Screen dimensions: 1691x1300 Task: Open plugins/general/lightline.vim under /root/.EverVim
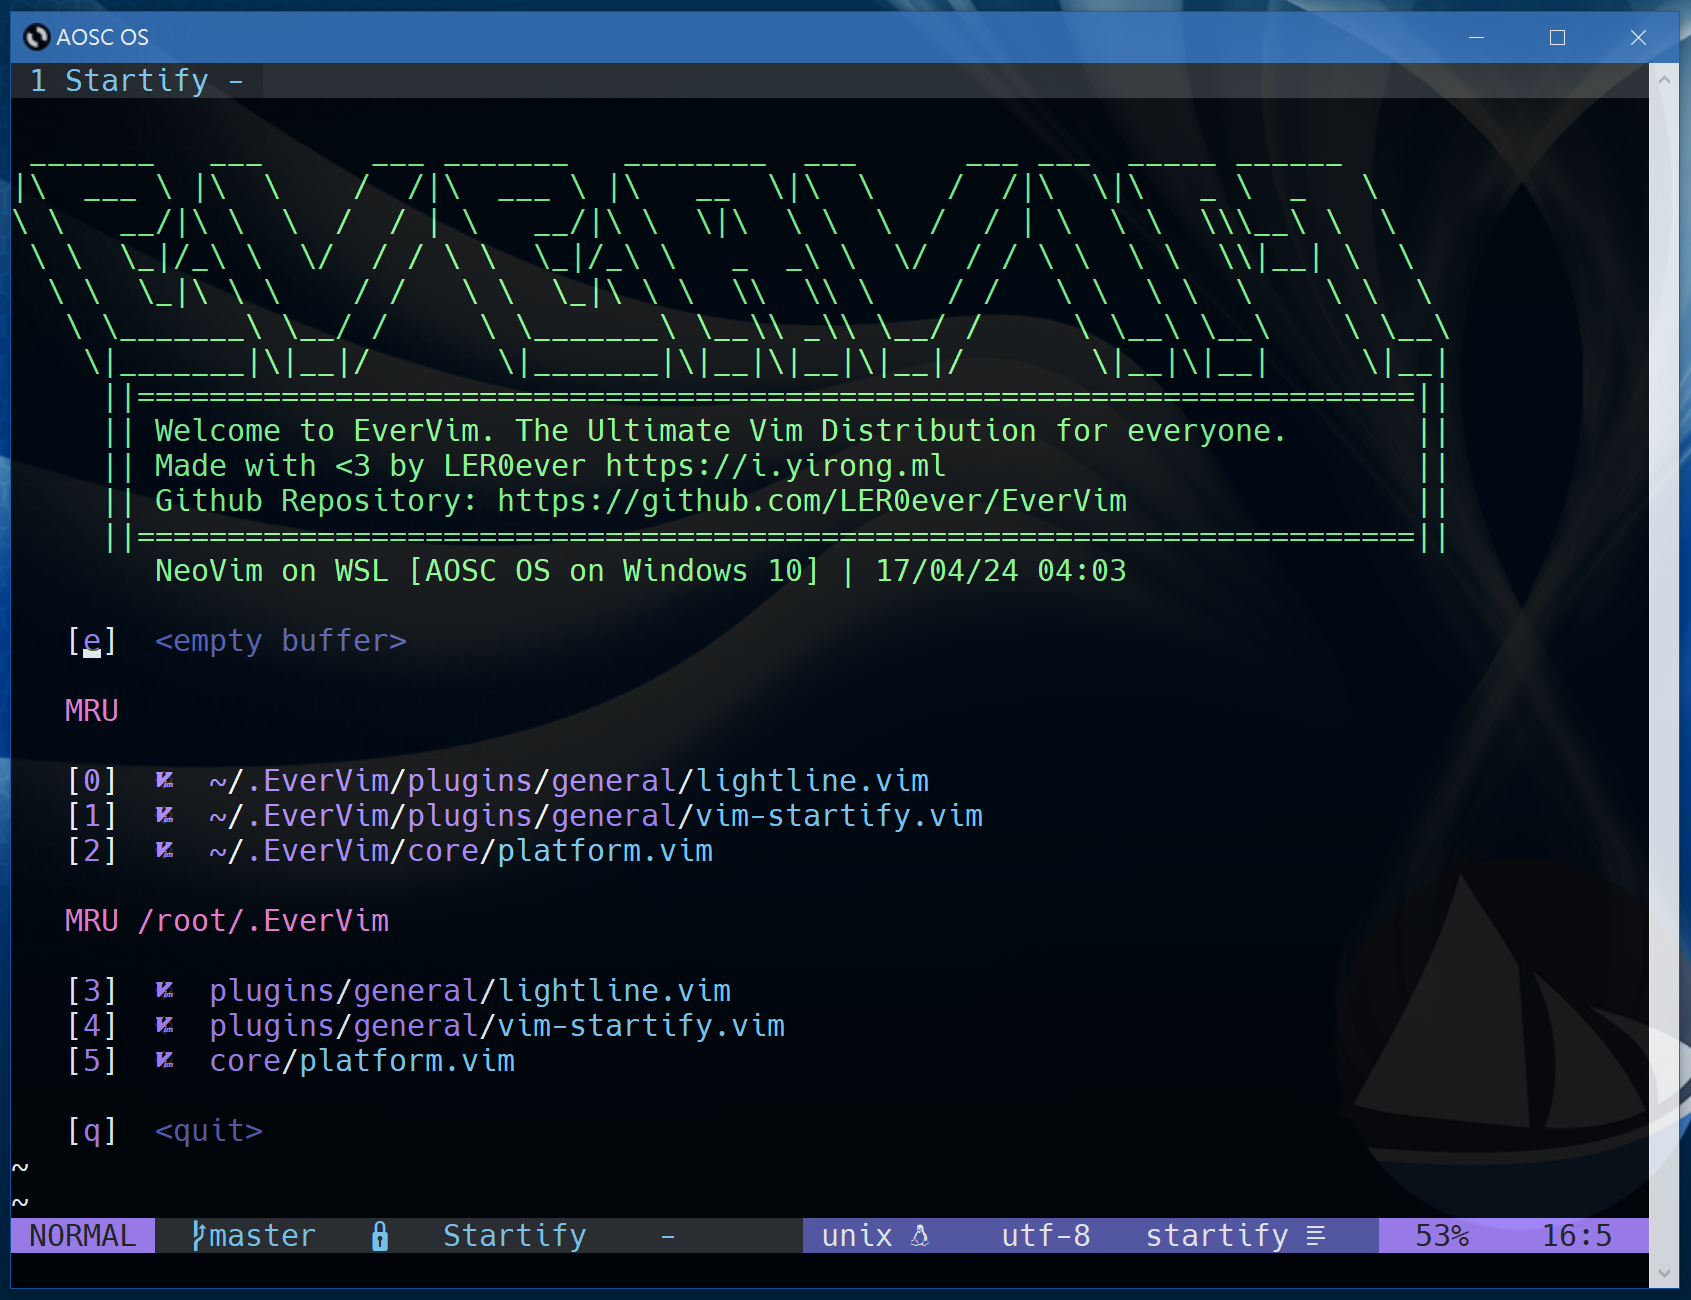[x=470, y=990]
